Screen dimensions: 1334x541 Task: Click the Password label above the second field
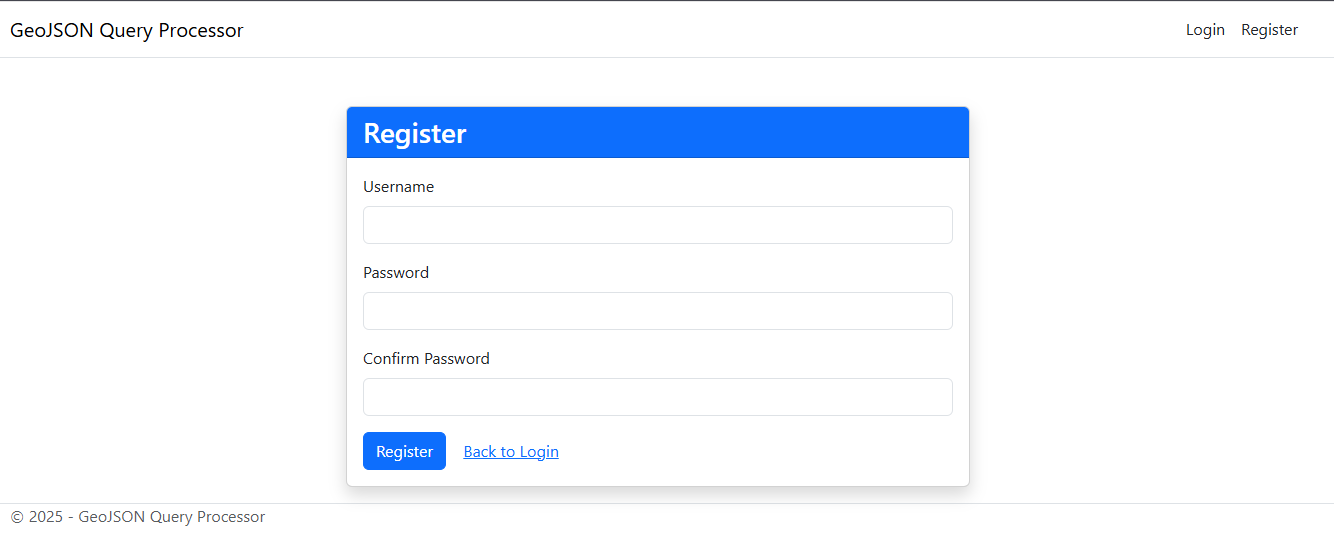click(396, 273)
